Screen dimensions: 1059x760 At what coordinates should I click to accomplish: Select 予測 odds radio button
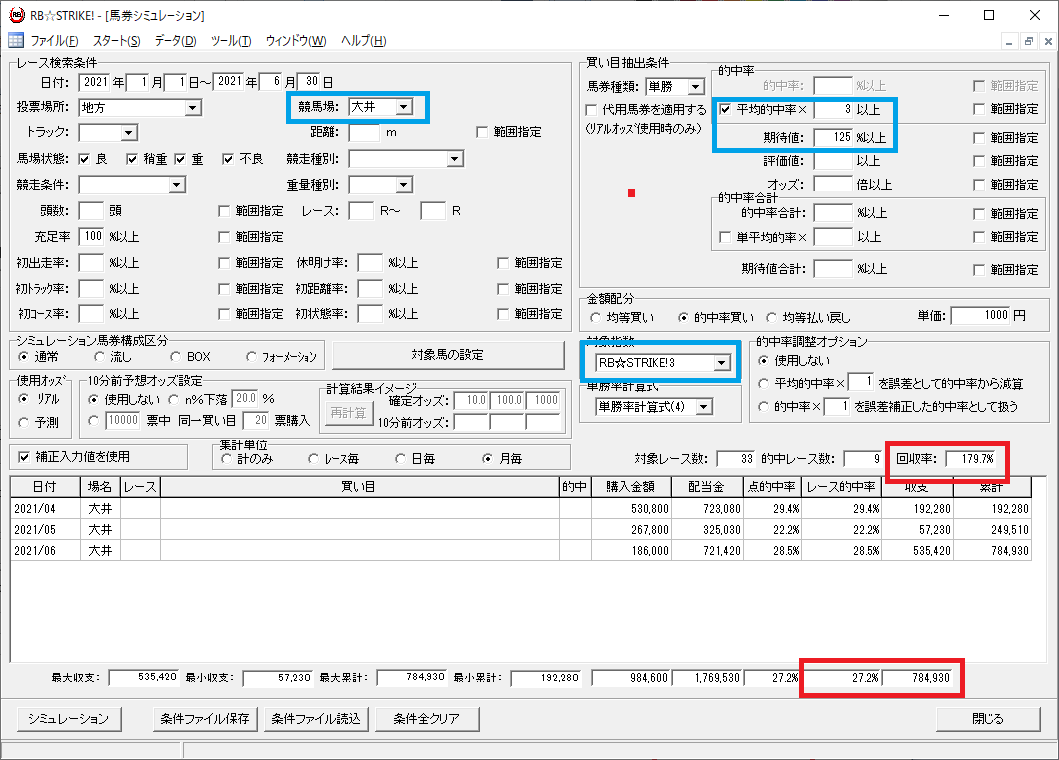point(24,423)
